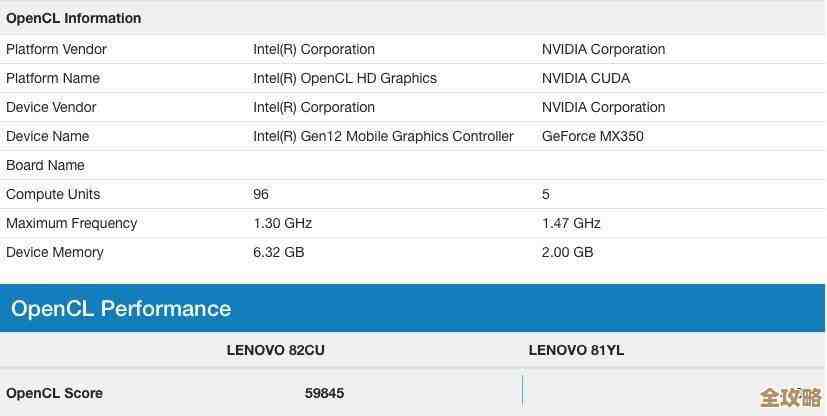Click the OpenCL Score row label

55,393
